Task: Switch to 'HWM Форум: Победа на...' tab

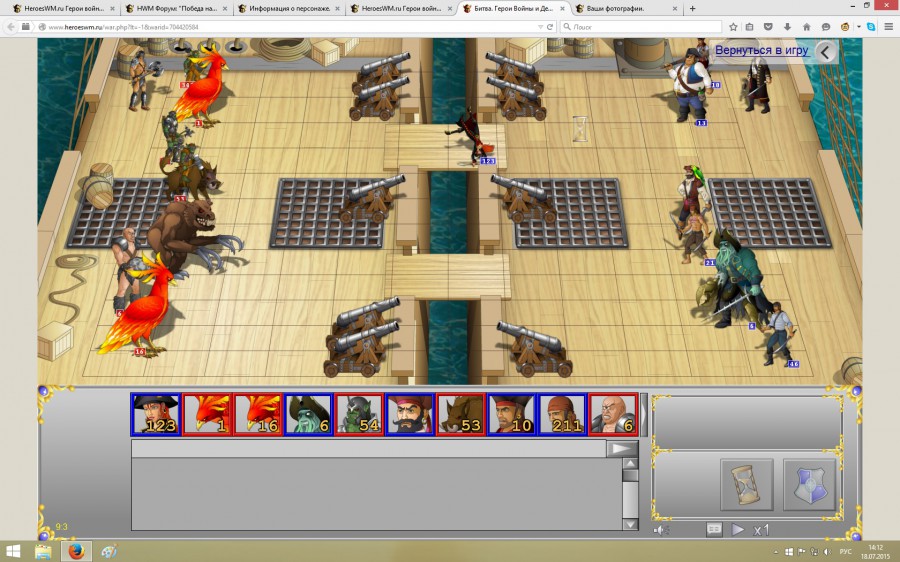Action: tap(176, 9)
